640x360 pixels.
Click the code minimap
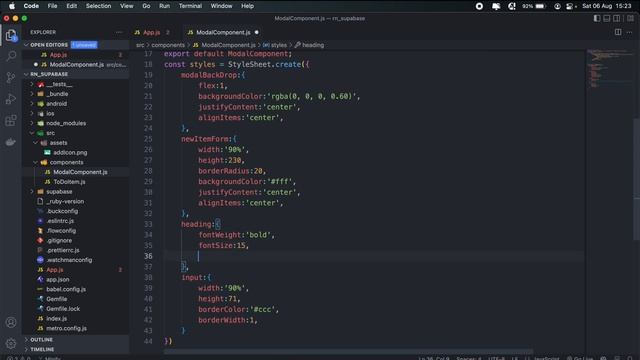609,69
